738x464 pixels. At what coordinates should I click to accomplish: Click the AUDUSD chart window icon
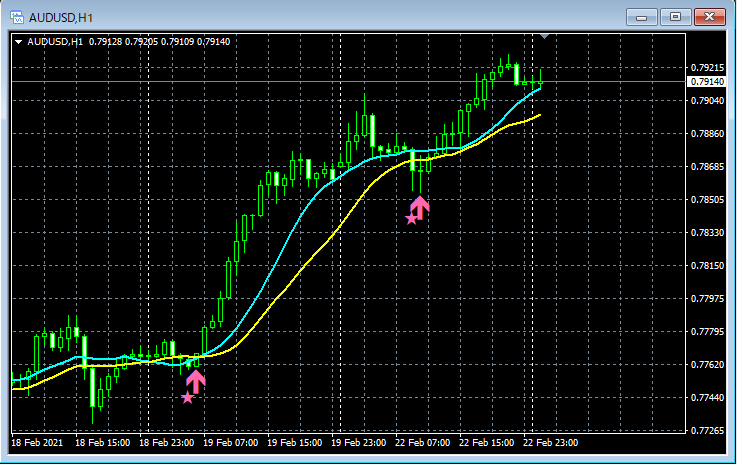pyautogui.click(x=17, y=17)
